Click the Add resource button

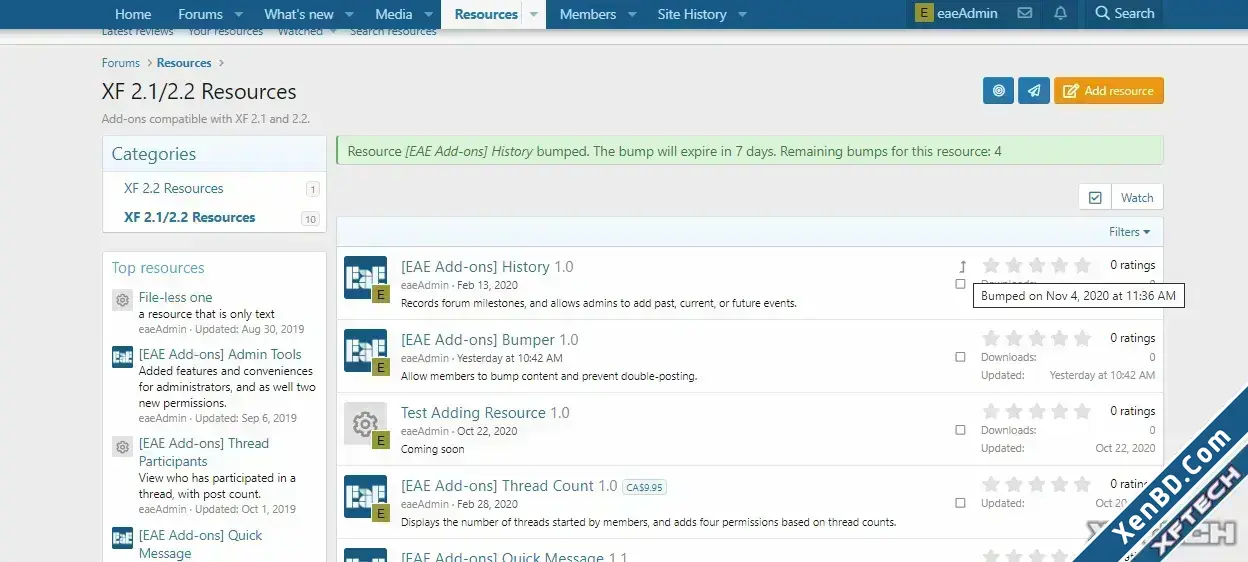(x=1109, y=91)
